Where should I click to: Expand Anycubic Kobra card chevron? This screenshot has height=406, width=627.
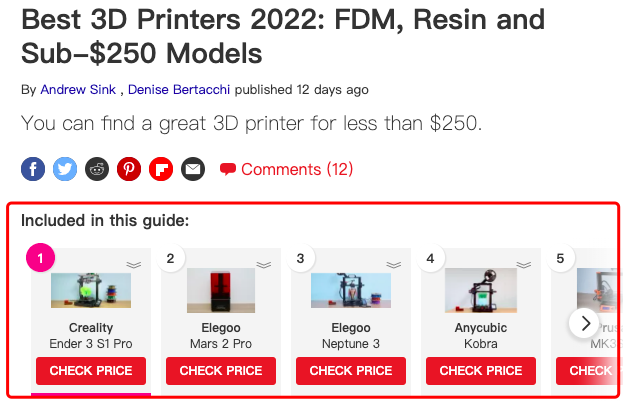tap(523, 265)
